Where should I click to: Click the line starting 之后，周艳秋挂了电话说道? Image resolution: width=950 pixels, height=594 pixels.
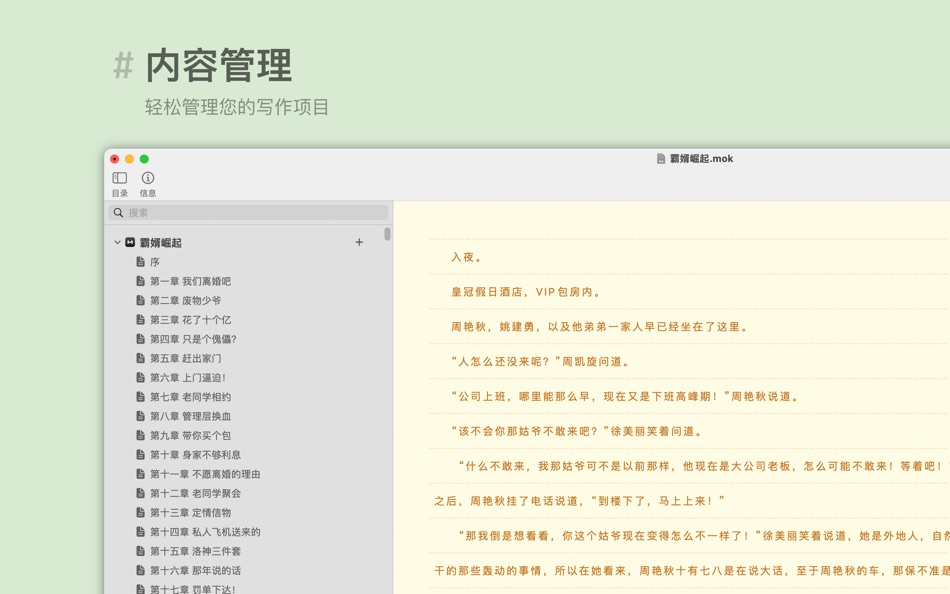click(579, 501)
